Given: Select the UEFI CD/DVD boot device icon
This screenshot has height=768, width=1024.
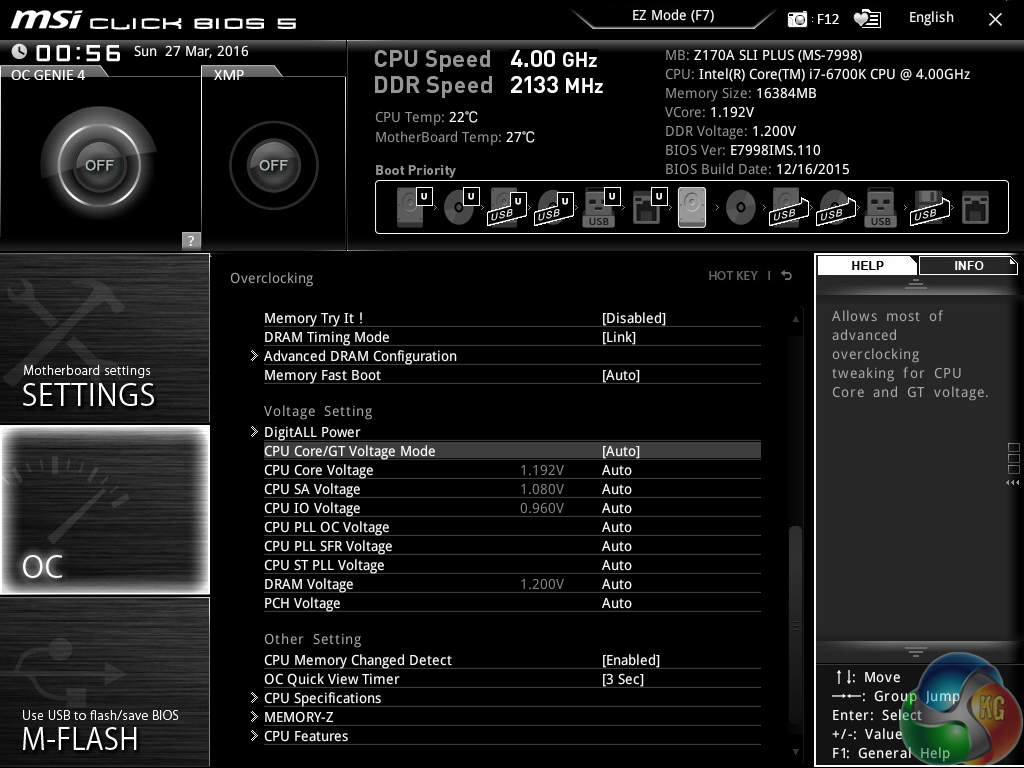Looking at the screenshot, I should tap(461, 207).
